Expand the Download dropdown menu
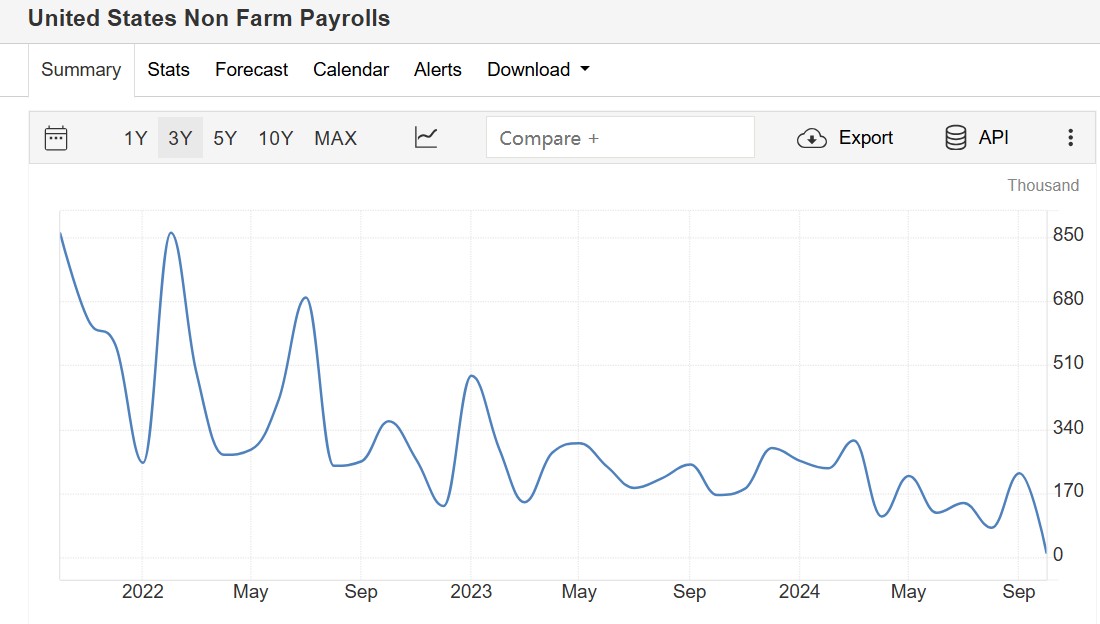The width and height of the screenshot is (1100, 624). (x=538, y=70)
